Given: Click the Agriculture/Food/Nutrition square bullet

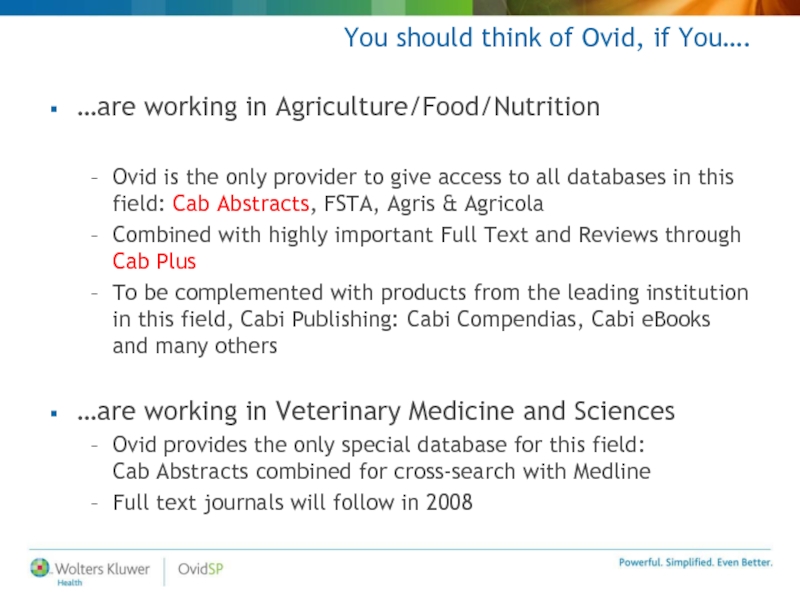Looking at the screenshot, I should [x=54, y=109].
